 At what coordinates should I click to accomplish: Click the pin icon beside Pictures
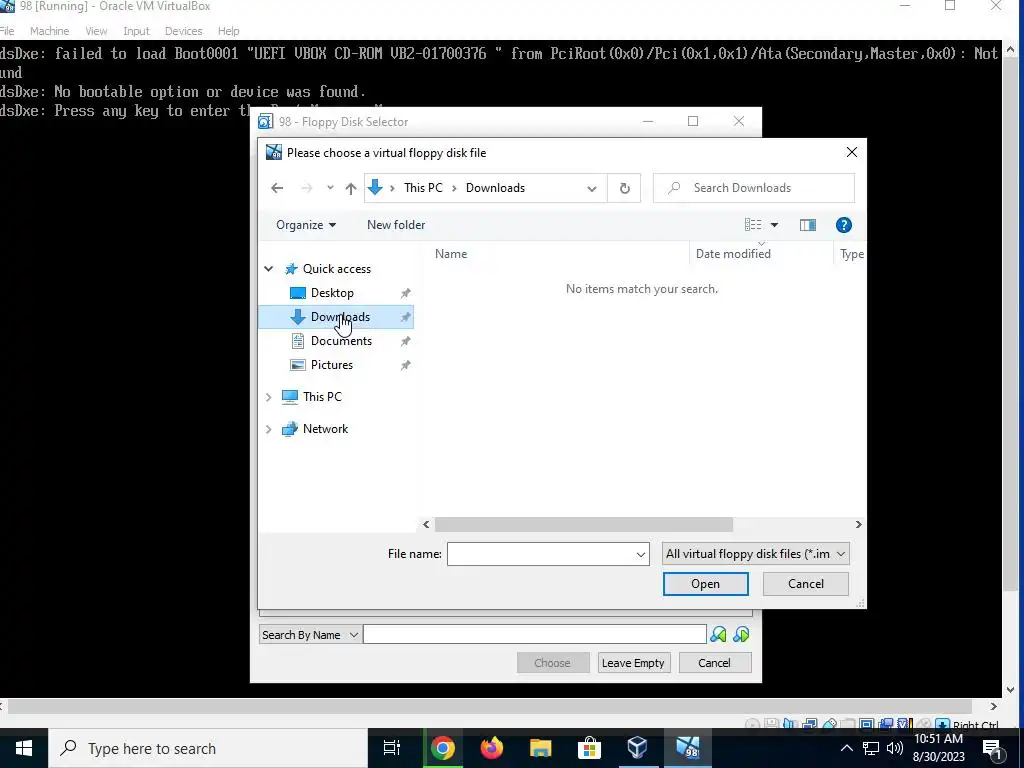pyautogui.click(x=406, y=365)
